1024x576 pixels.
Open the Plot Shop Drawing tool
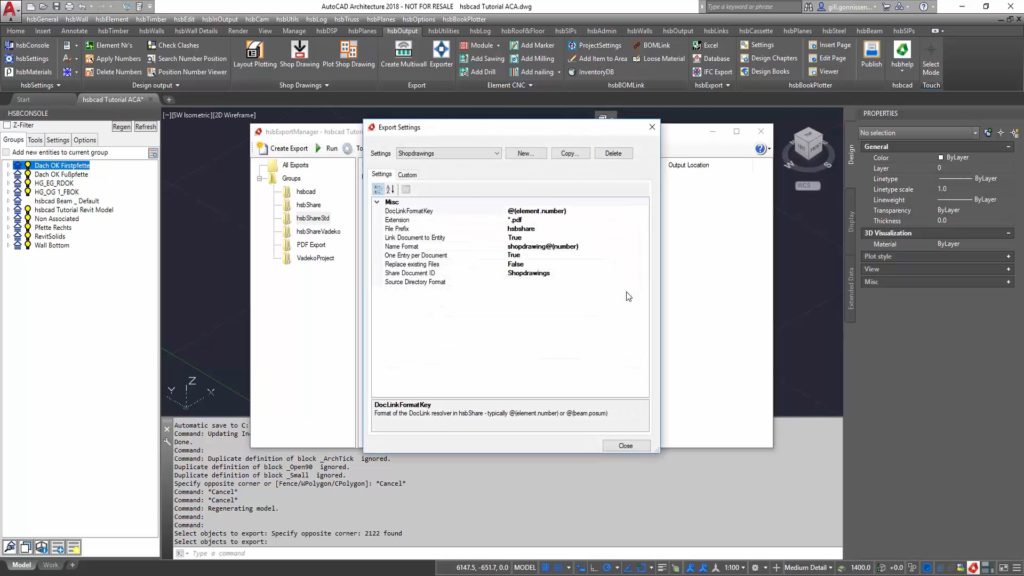(348, 54)
